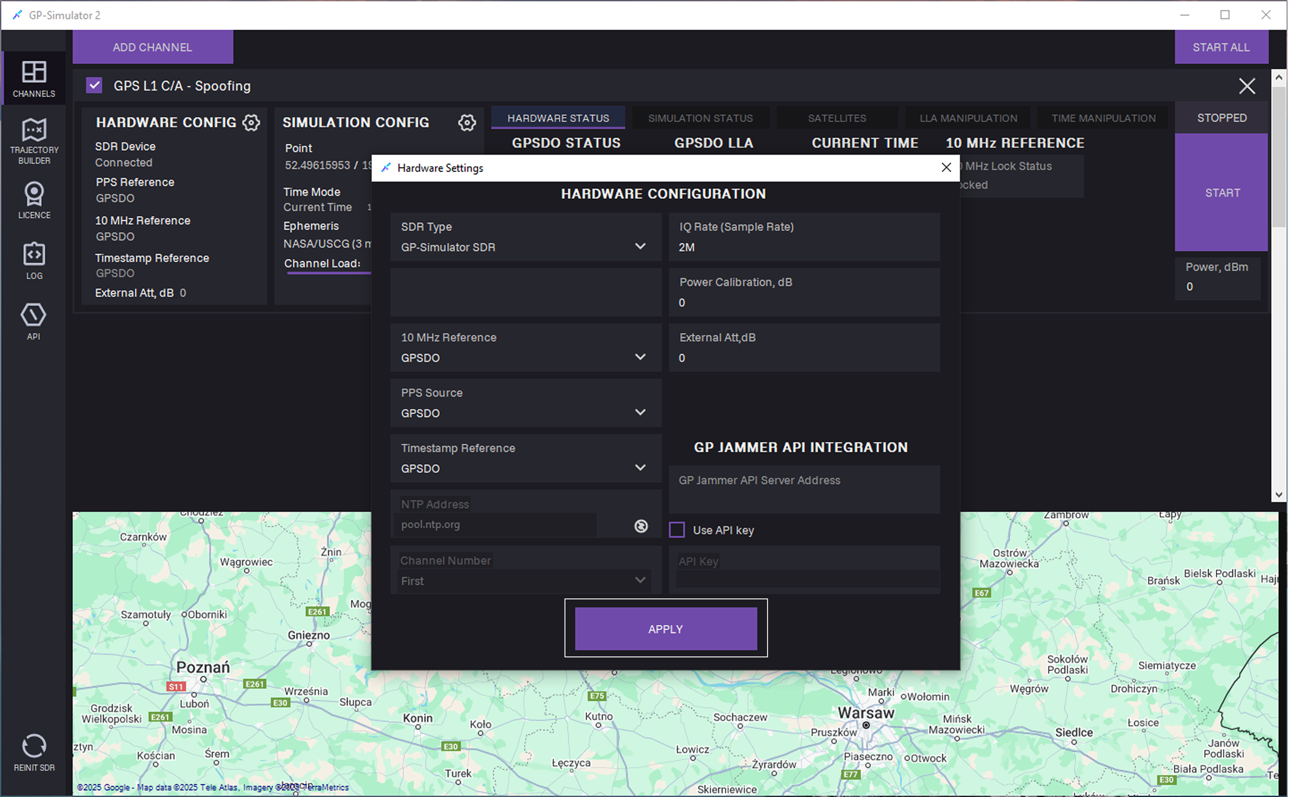Close the GPS L1 C/A channel panel
The width and height of the screenshot is (1295, 797).
pyautogui.click(x=1247, y=86)
